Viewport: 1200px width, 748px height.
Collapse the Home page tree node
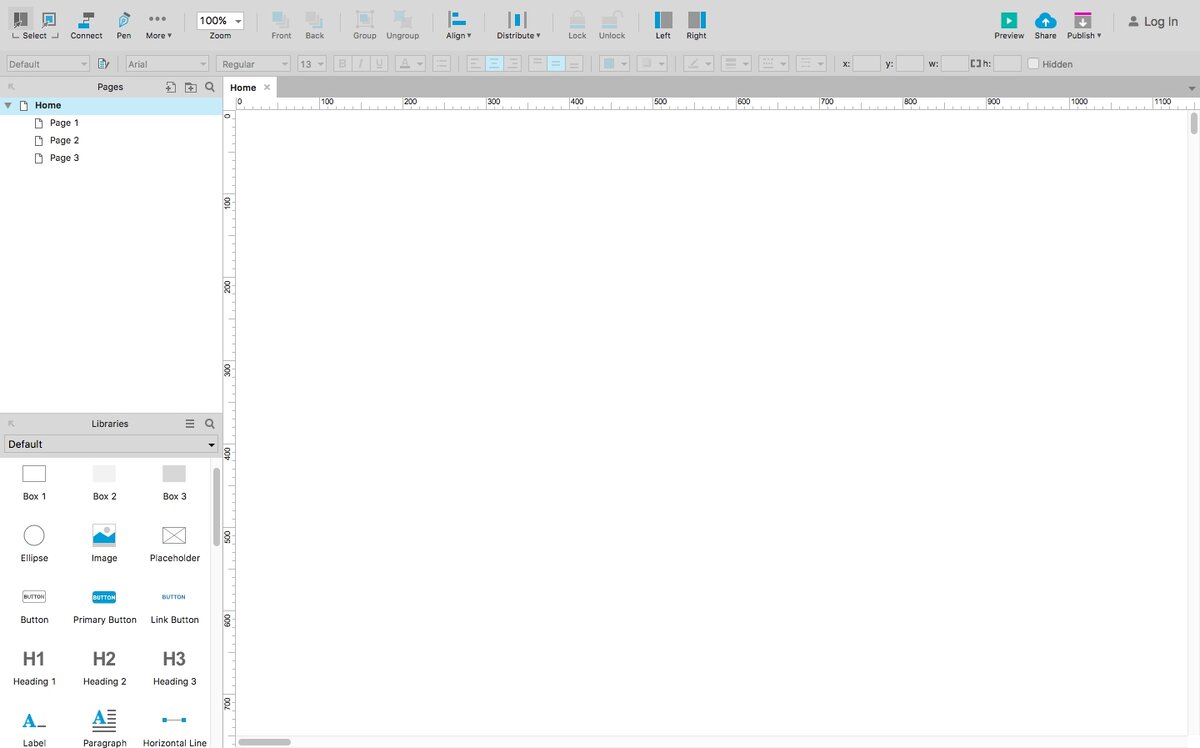click(x=8, y=105)
